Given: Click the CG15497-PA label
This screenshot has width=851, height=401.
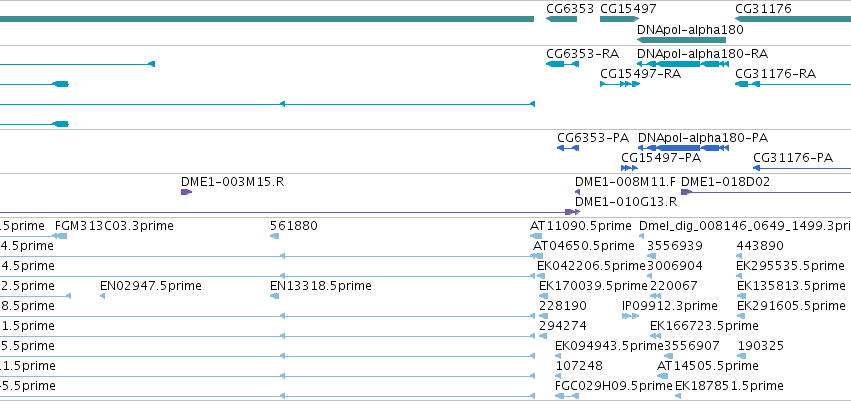Looking at the screenshot, I should (661, 158).
